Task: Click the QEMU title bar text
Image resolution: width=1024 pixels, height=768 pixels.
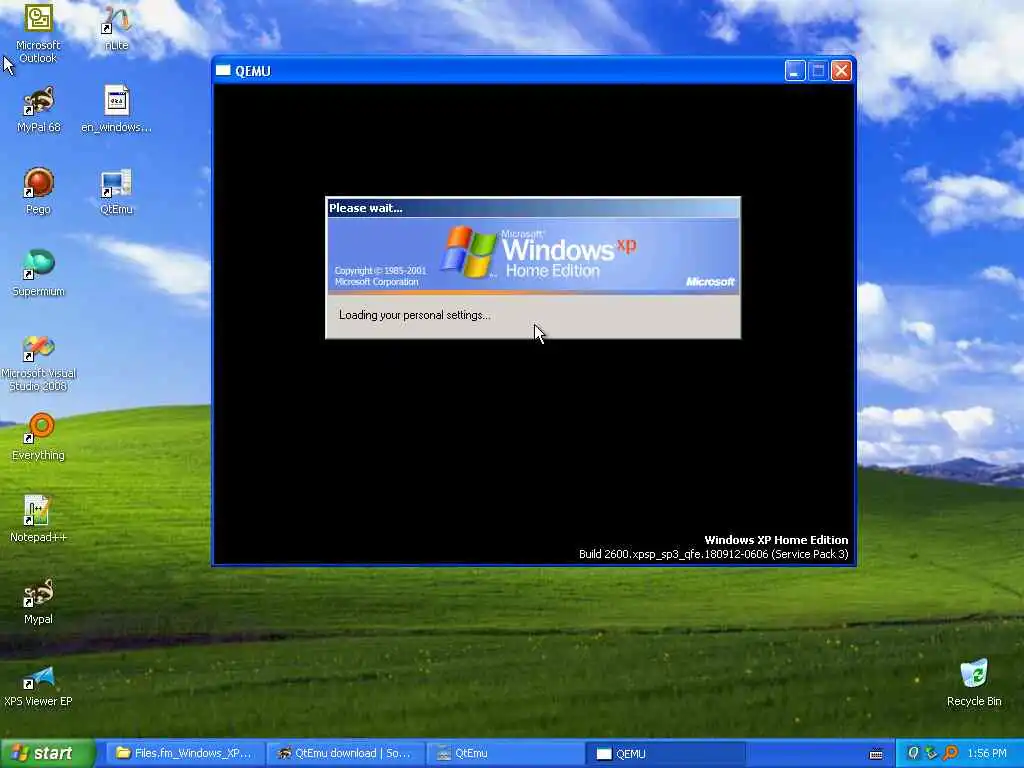Action: pos(253,71)
